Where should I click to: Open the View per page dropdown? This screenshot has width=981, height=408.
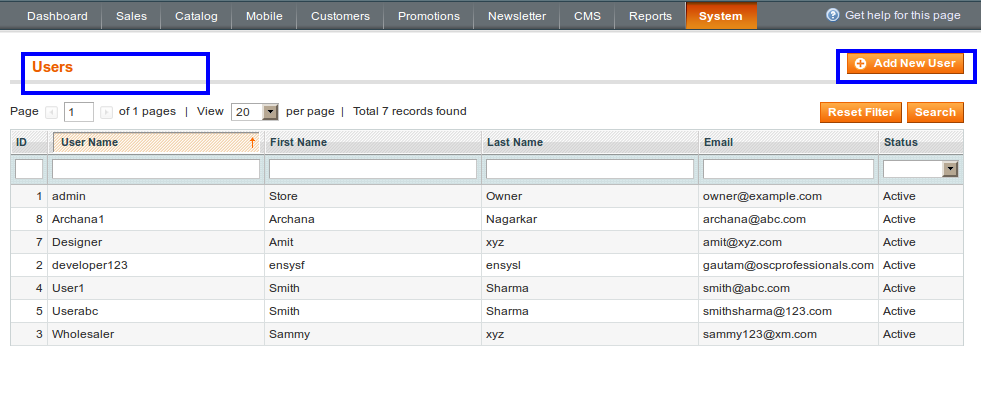[269, 112]
